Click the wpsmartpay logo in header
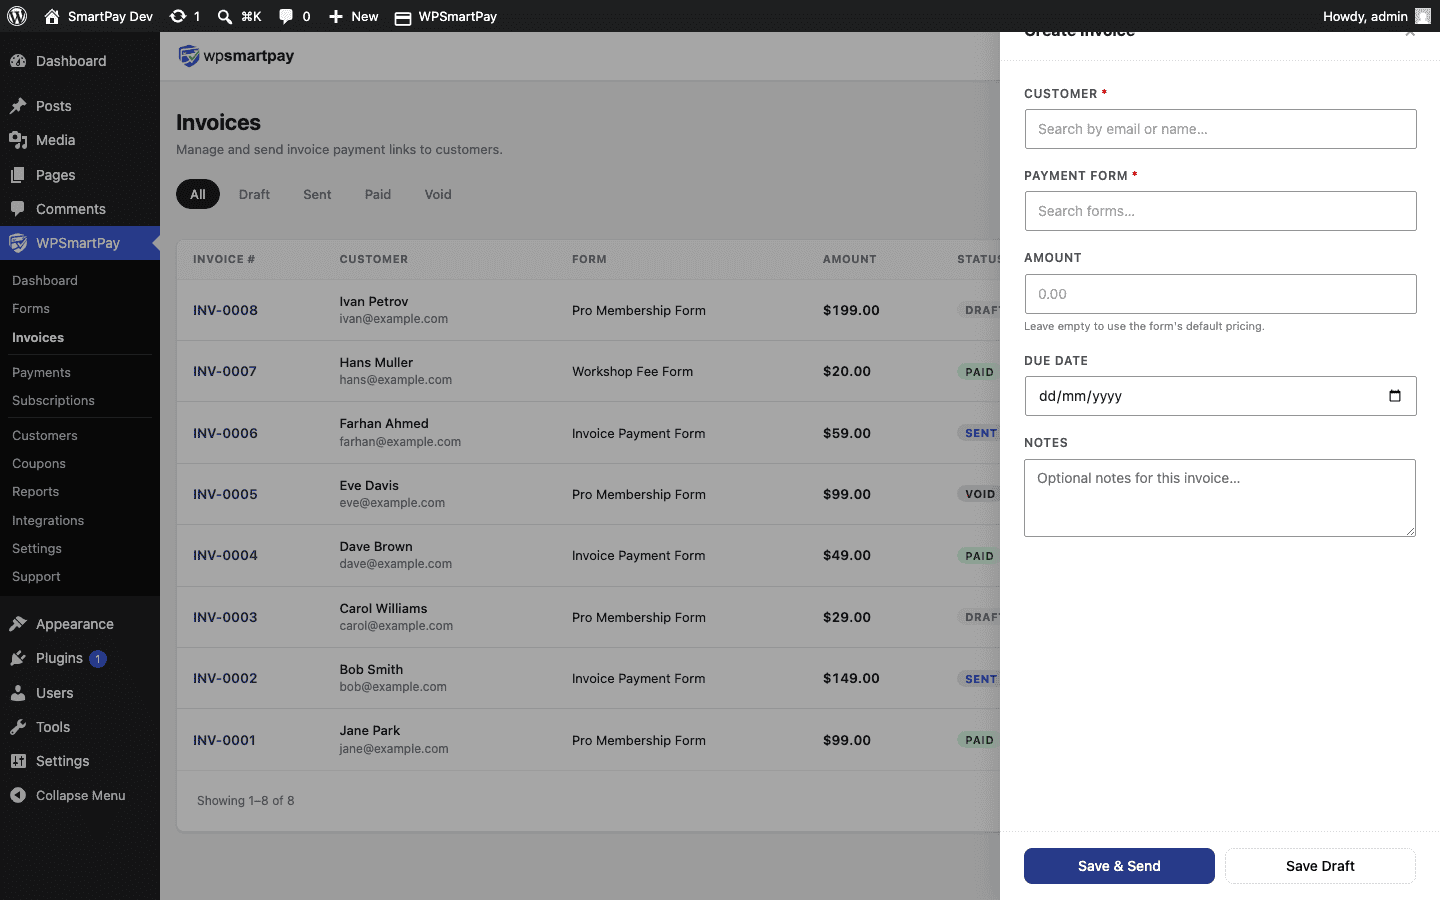This screenshot has width=1440, height=900. coord(236,56)
